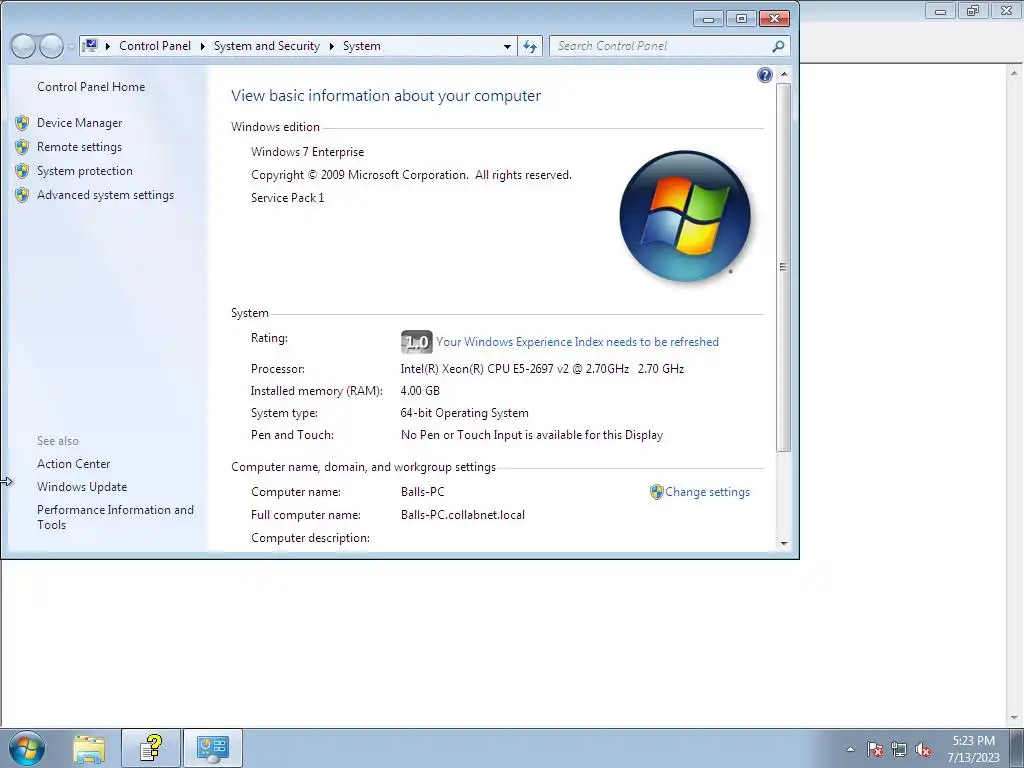Click scrollbar down arrow in background window
This screenshot has height=768, width=1024.
1015,718
